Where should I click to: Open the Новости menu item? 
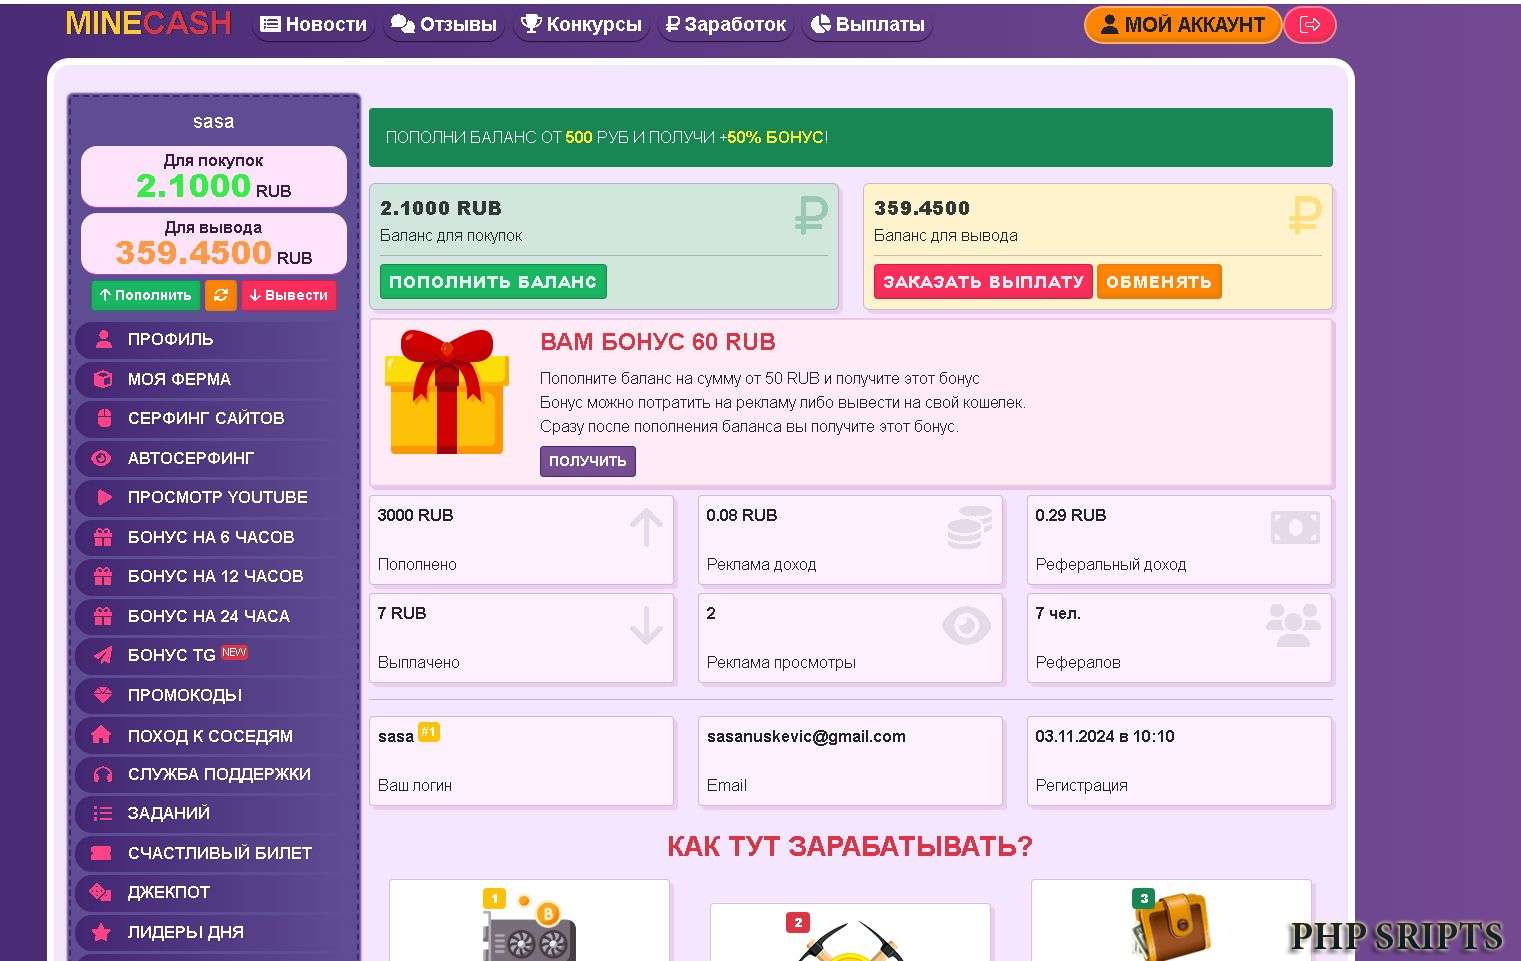313,24
